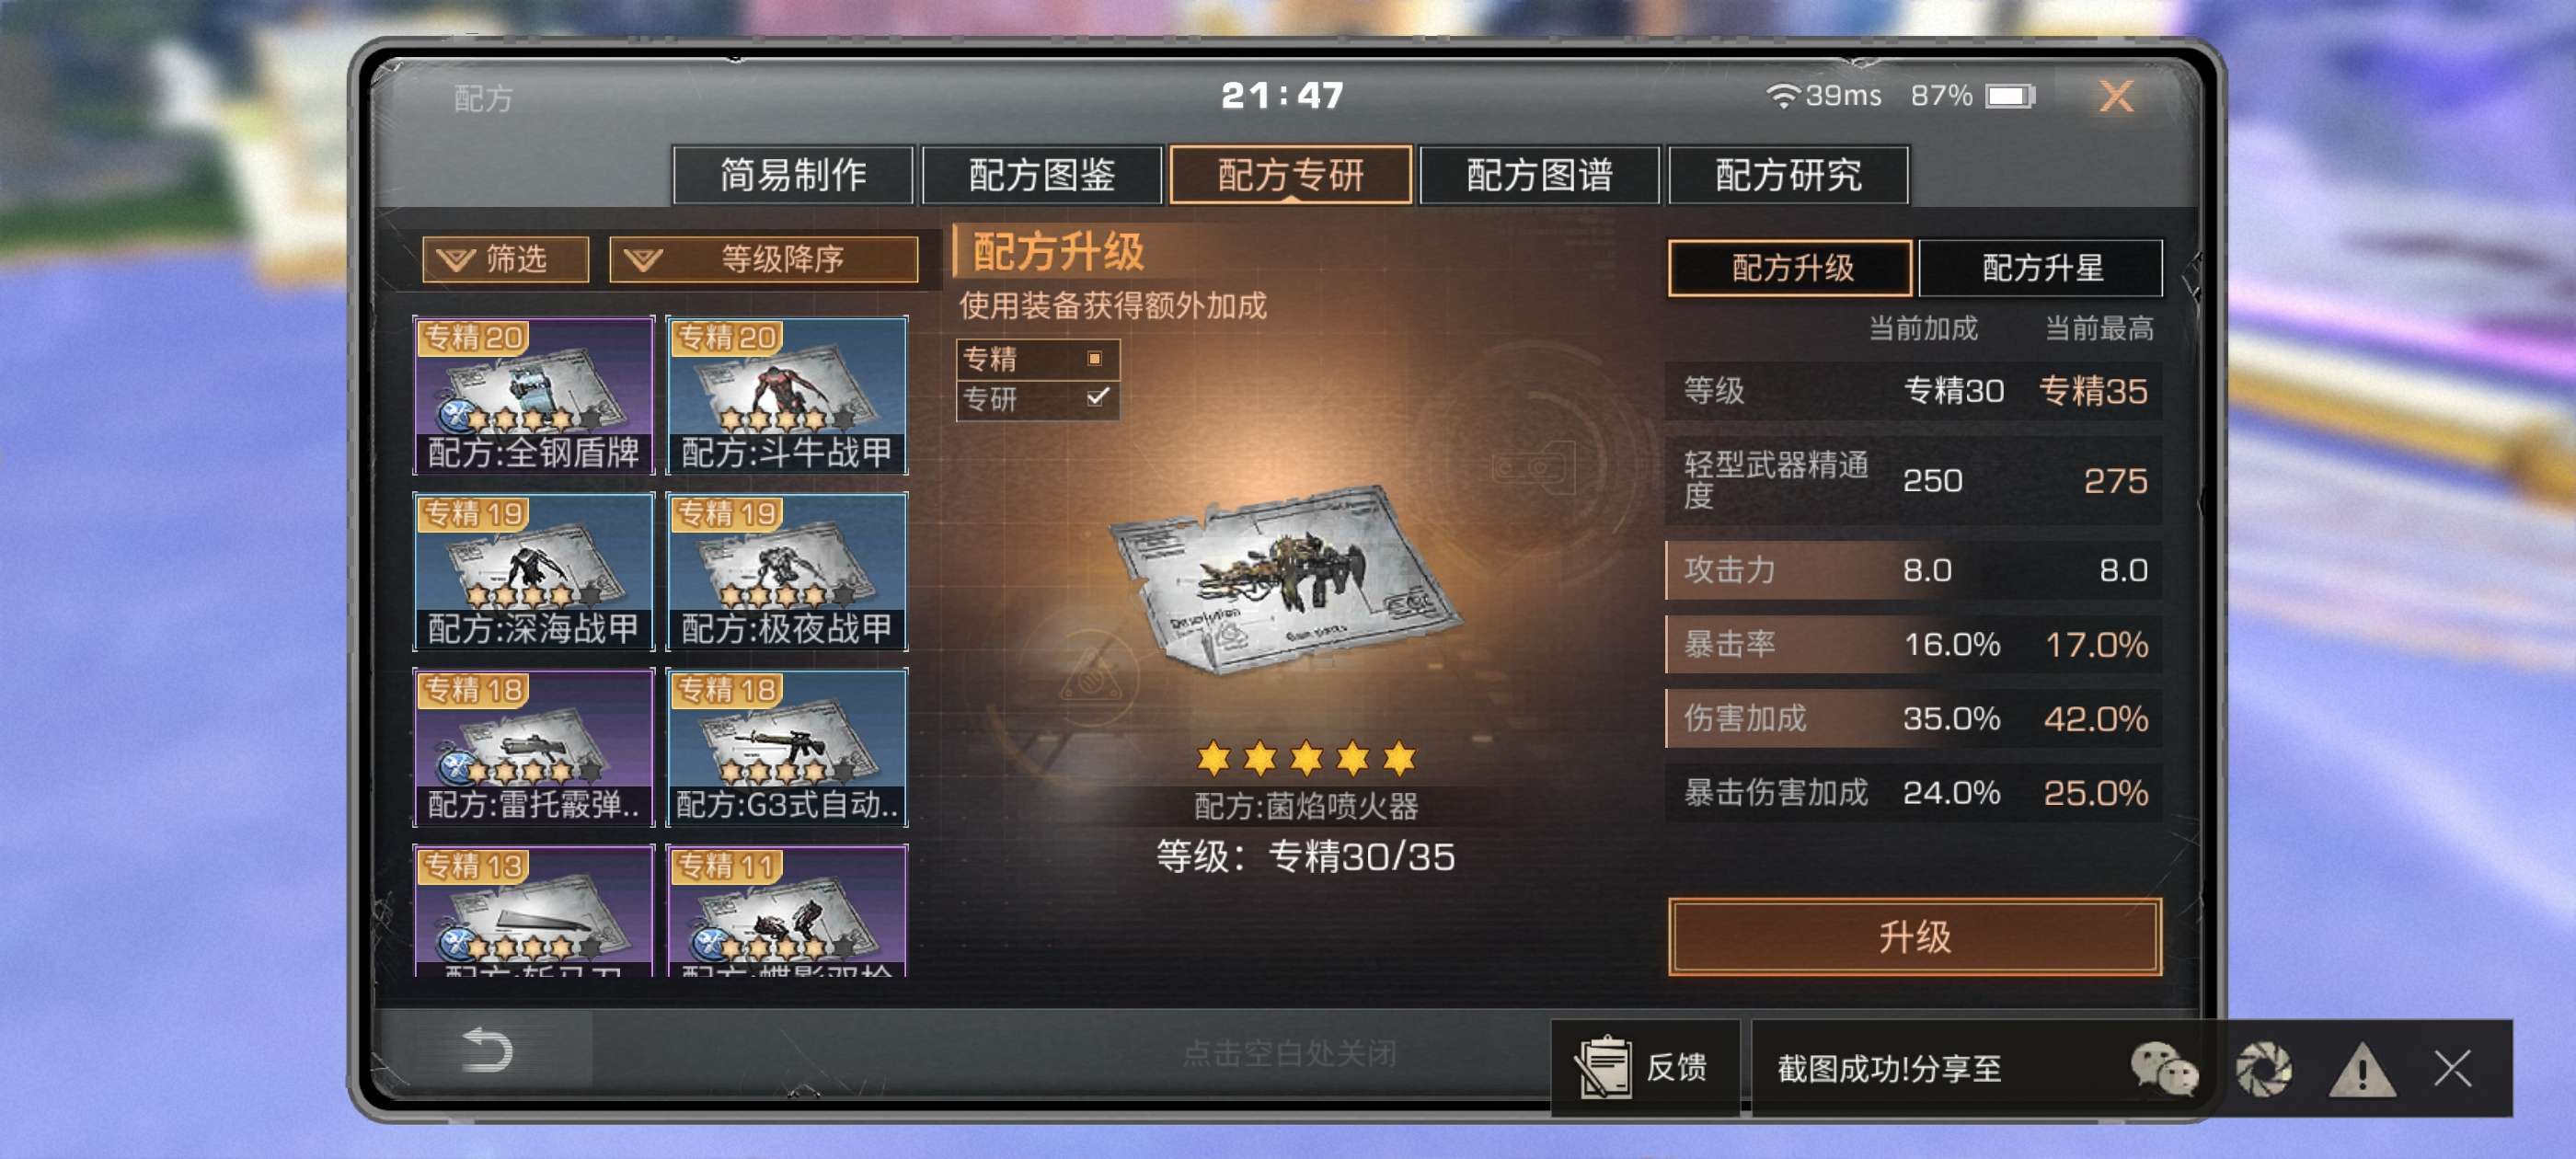This screenshot has width=2576, height=1159.
Task: Select the 配方:全钢盾牌 recipe thumbnail
Action: pyautogui.click(x=533, y=395)
